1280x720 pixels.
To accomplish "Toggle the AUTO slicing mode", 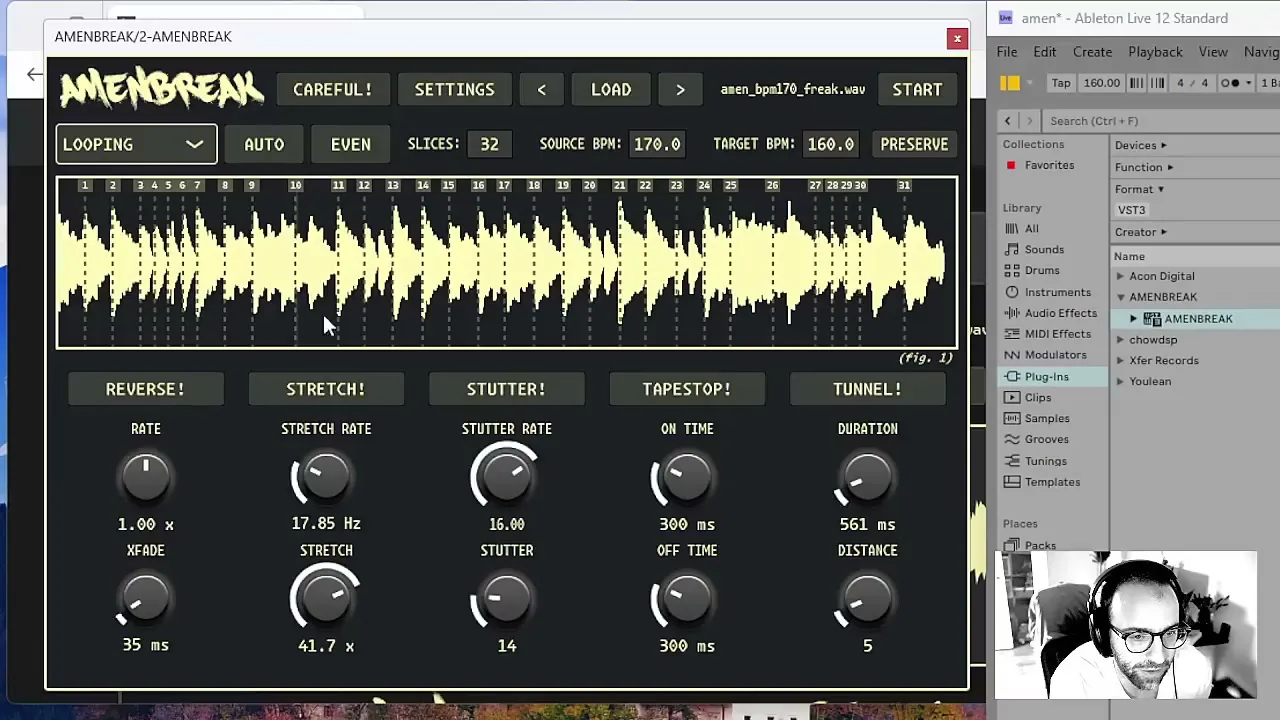I will 264,144.
